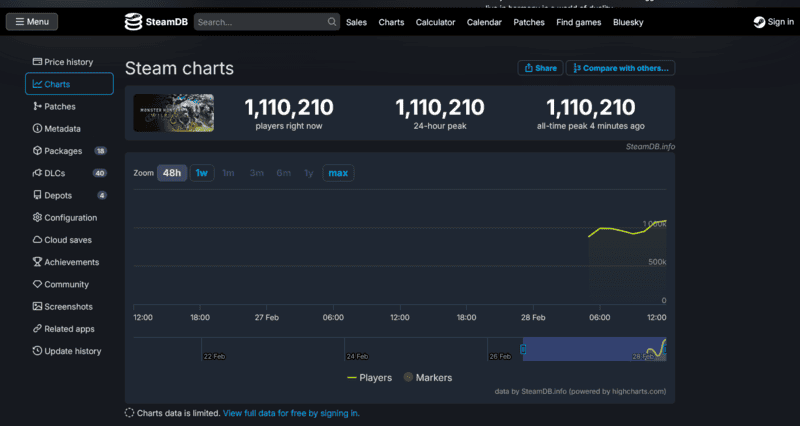
Task: Click the Share button
Action: tap(540, 68)
